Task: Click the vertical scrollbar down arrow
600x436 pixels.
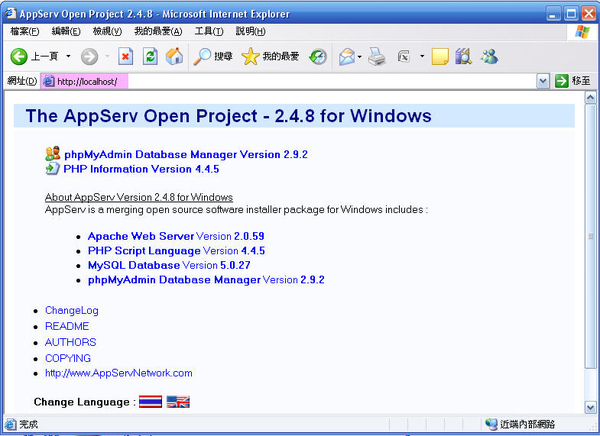Action: coord(590,407)
